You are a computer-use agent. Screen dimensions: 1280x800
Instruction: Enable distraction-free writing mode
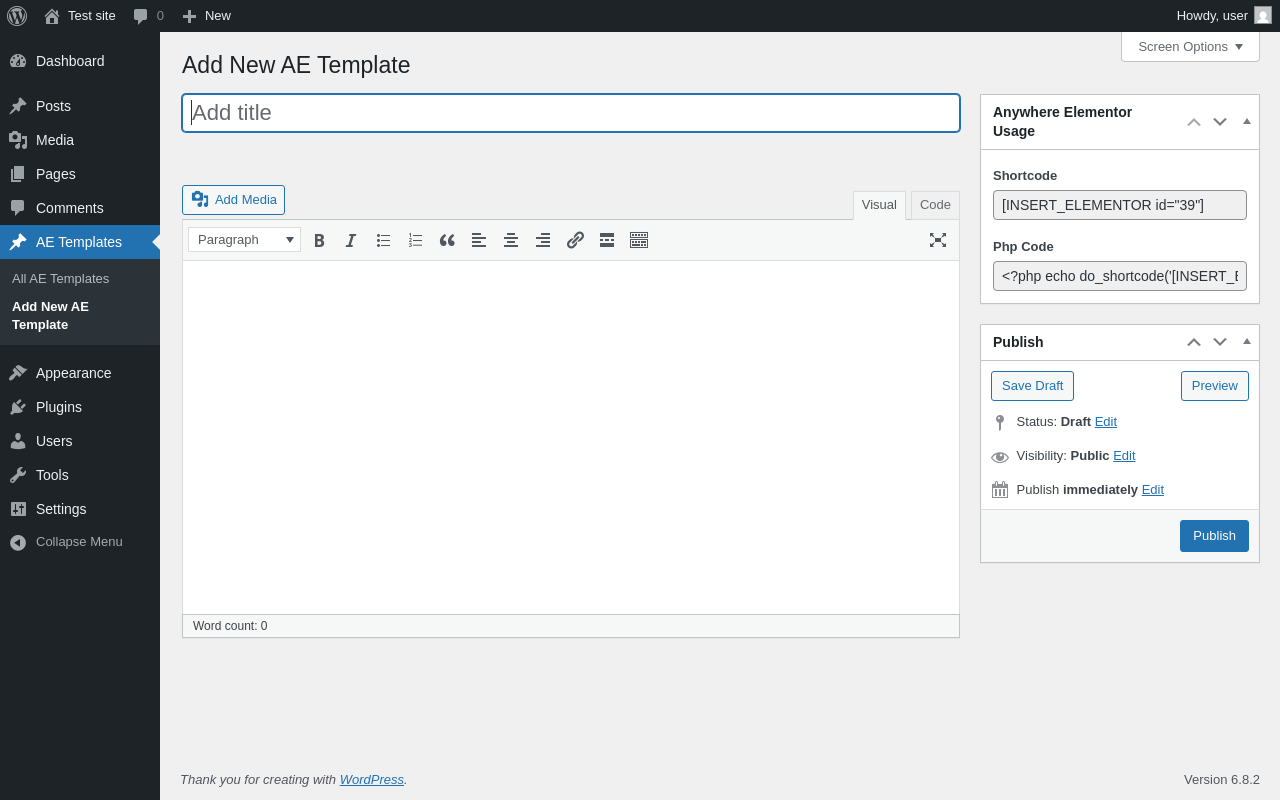(938, 240)
